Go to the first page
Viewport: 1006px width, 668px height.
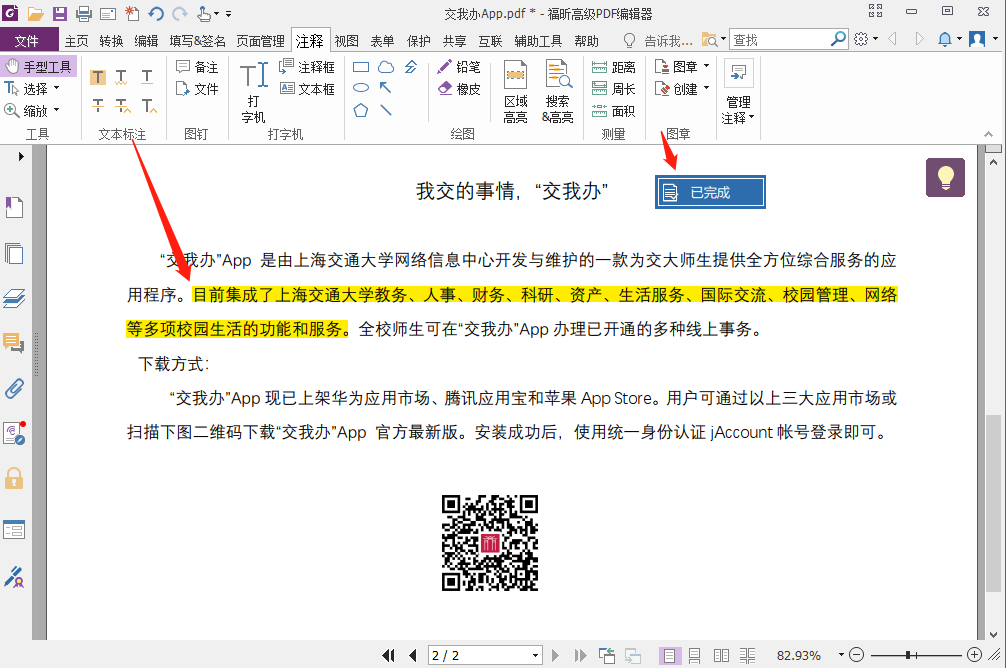click(x=388, y=655)
